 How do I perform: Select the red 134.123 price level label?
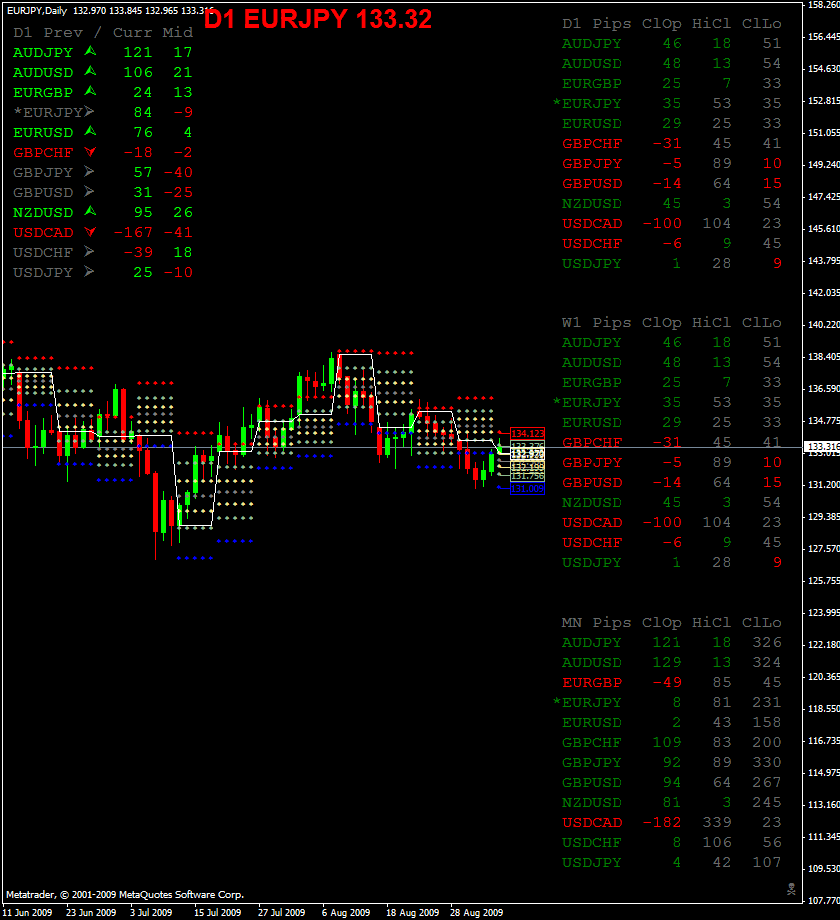[x=527, y=434]
